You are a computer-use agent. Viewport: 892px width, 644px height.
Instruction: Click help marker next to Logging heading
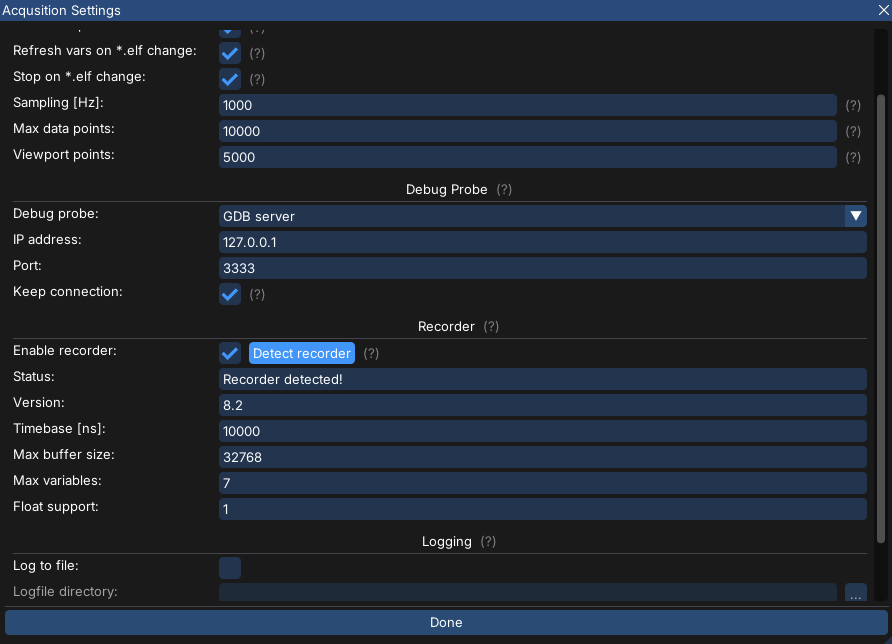point(488,541)
